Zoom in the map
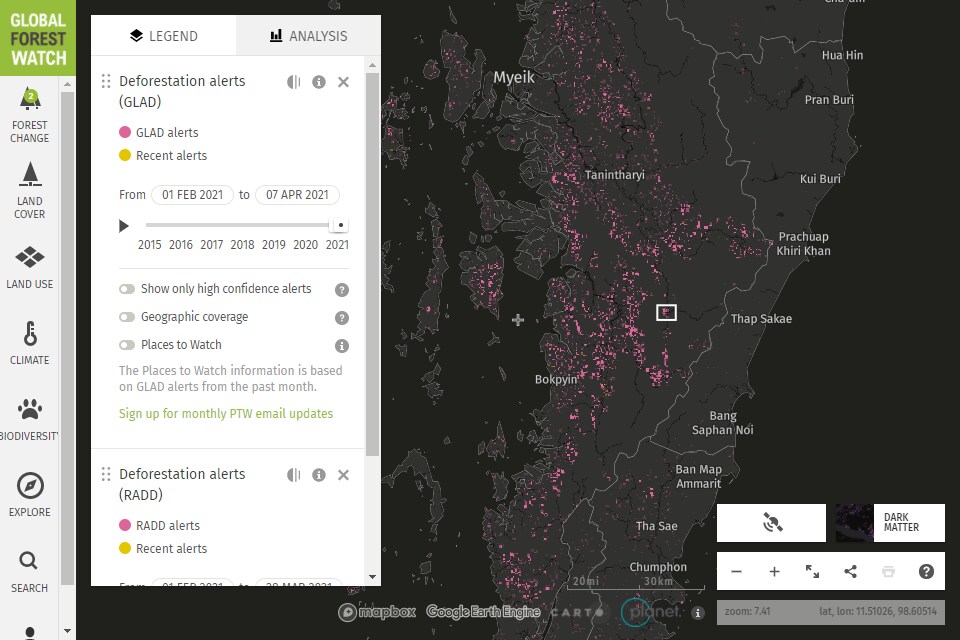The height and width of the screenshot is (640, 960). (x=774, y=571)
